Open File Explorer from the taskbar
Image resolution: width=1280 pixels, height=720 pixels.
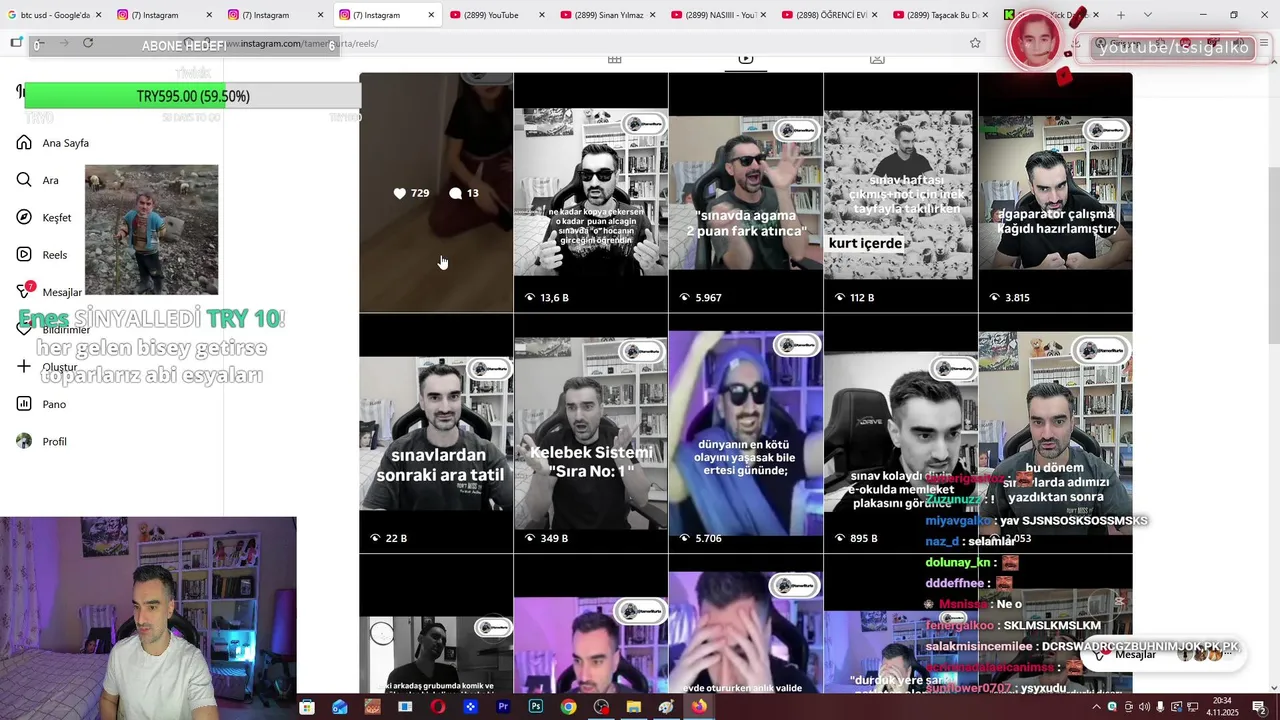pos(633,707)
